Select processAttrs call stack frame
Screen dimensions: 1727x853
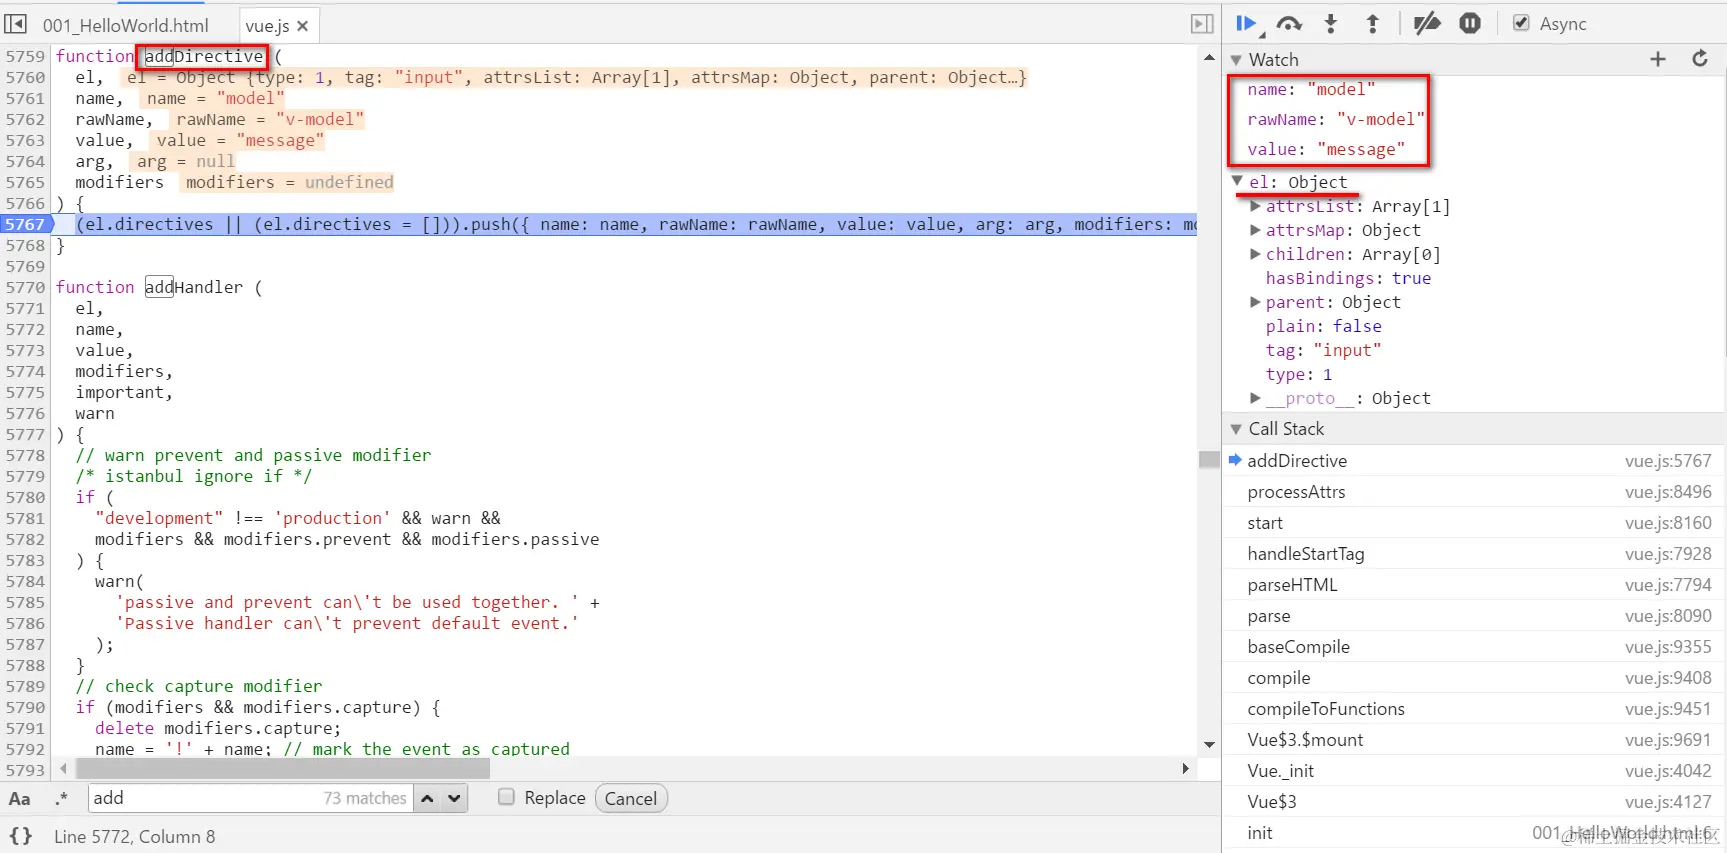click(1474, 492)
